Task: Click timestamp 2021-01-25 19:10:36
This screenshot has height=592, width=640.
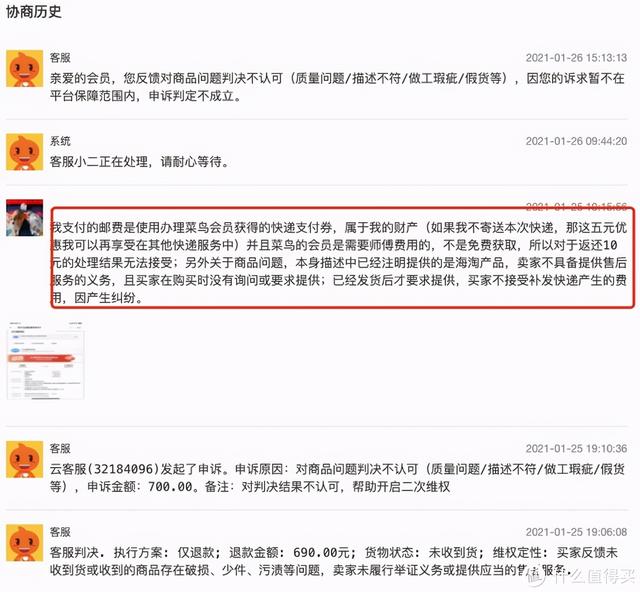Action: pyautogui.click(x=576, y=449)
